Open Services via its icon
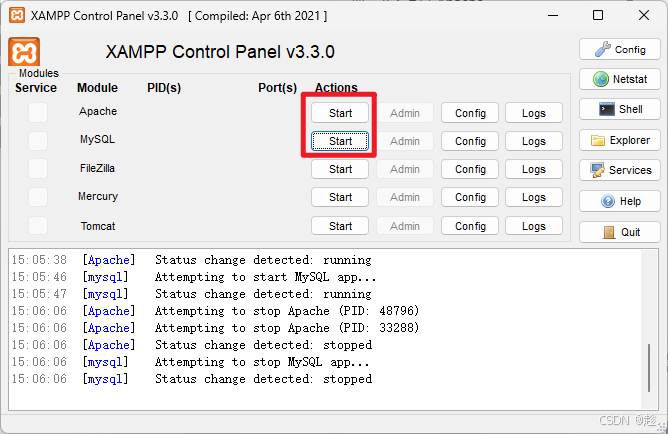 619,170
